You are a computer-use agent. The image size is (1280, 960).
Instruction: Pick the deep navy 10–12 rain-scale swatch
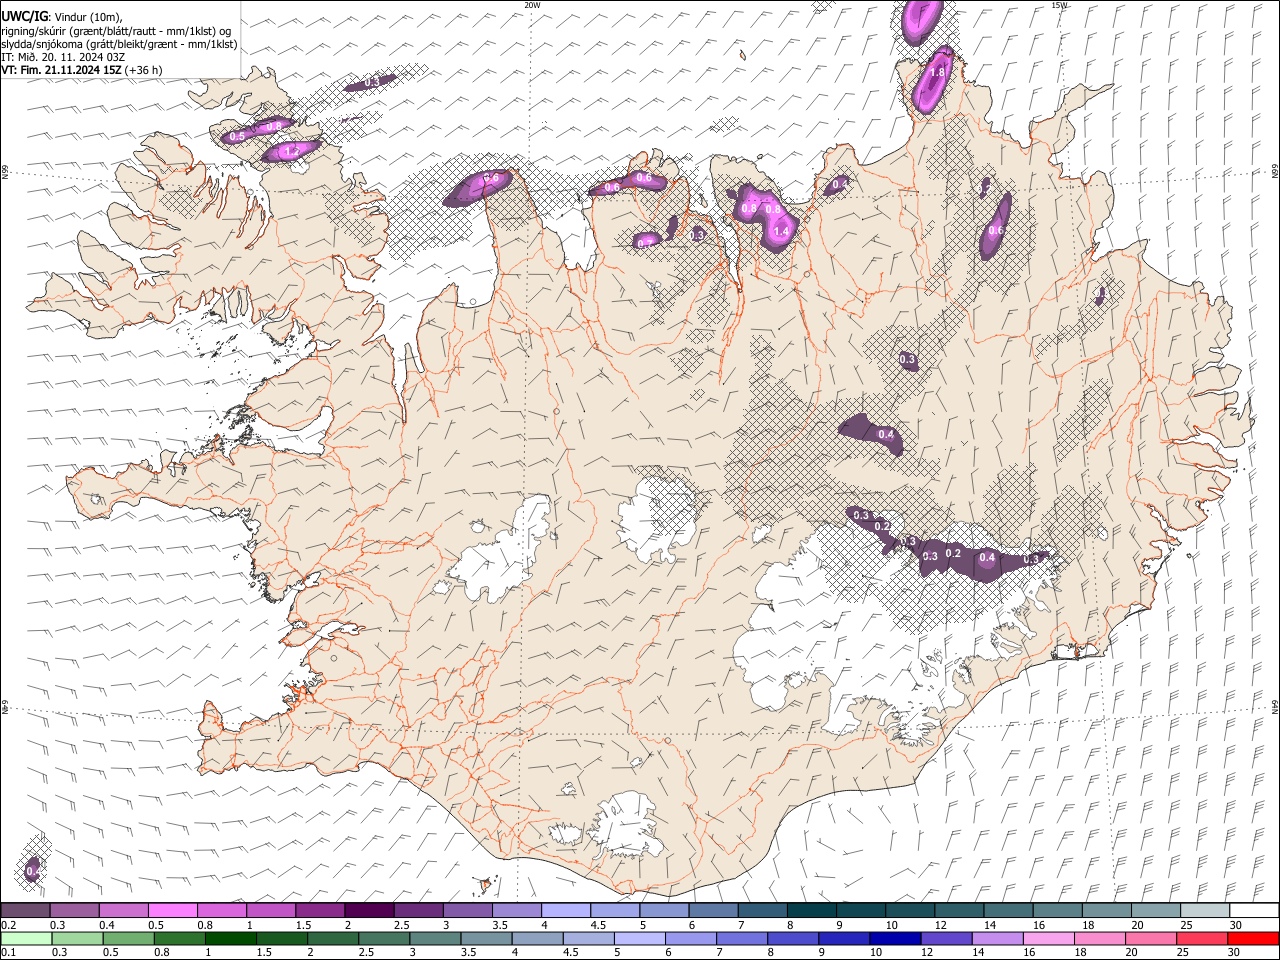896,938
